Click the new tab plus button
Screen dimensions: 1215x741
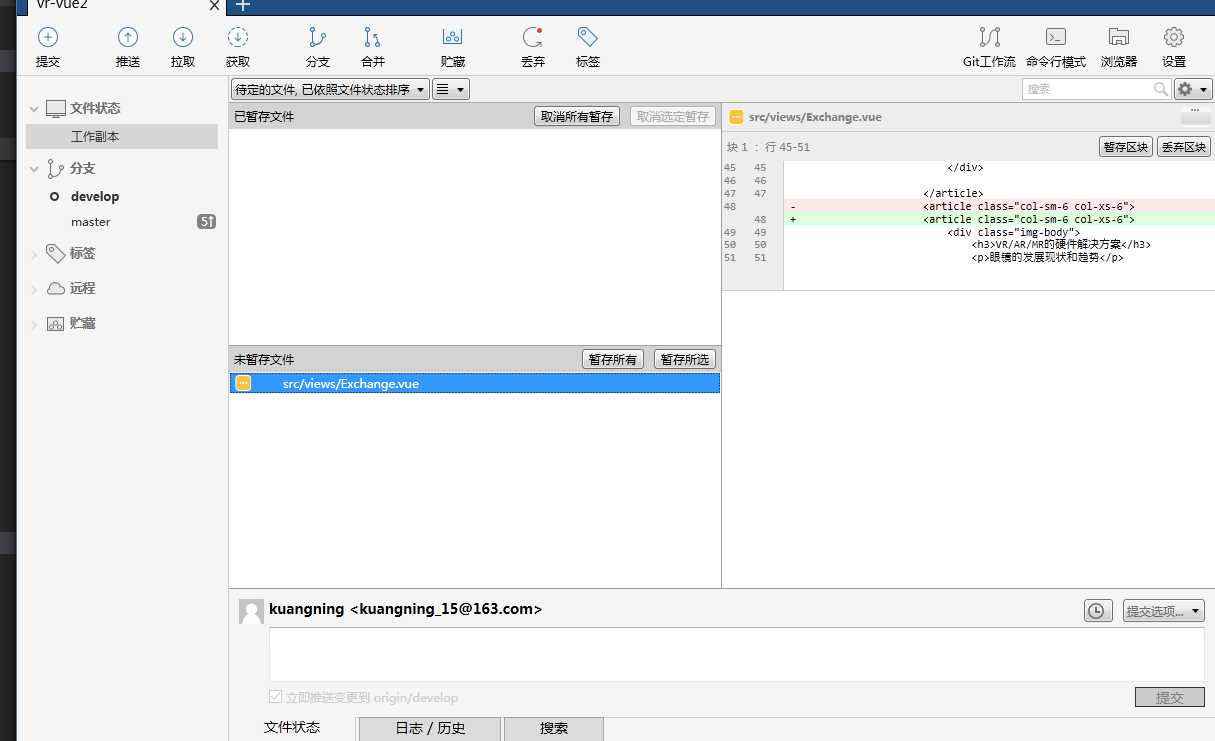click(242, 5)
